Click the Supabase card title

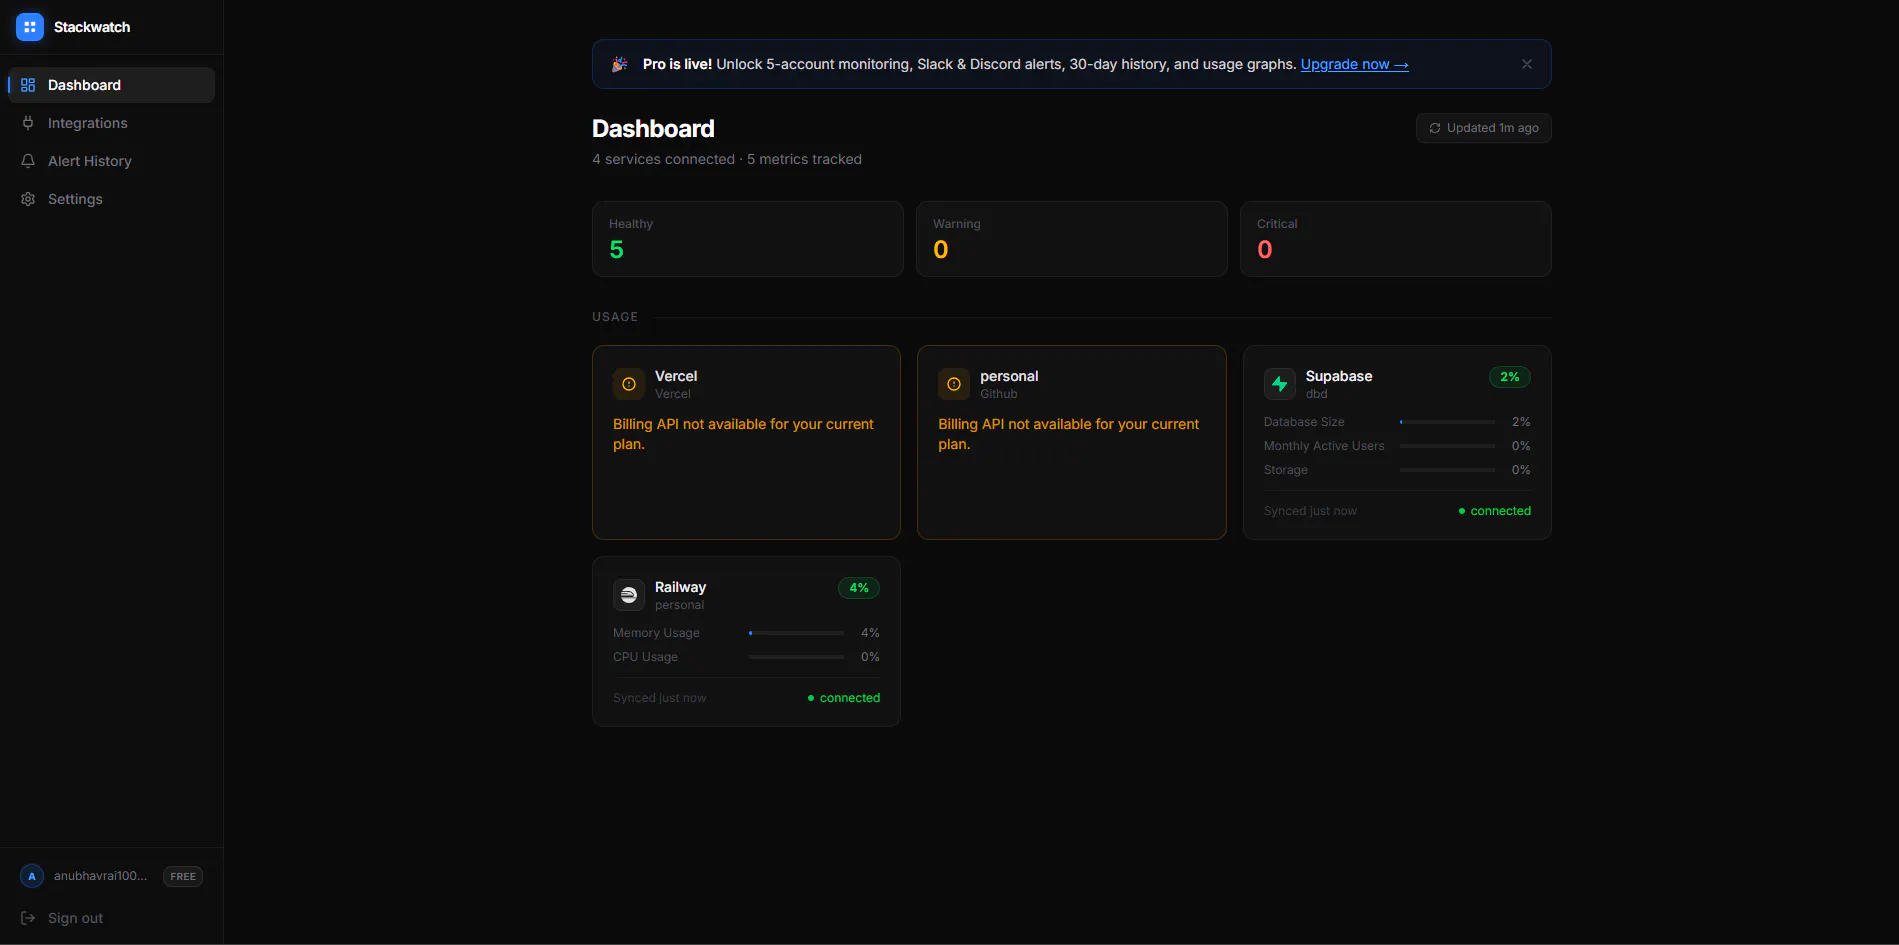pos(1339,376)
